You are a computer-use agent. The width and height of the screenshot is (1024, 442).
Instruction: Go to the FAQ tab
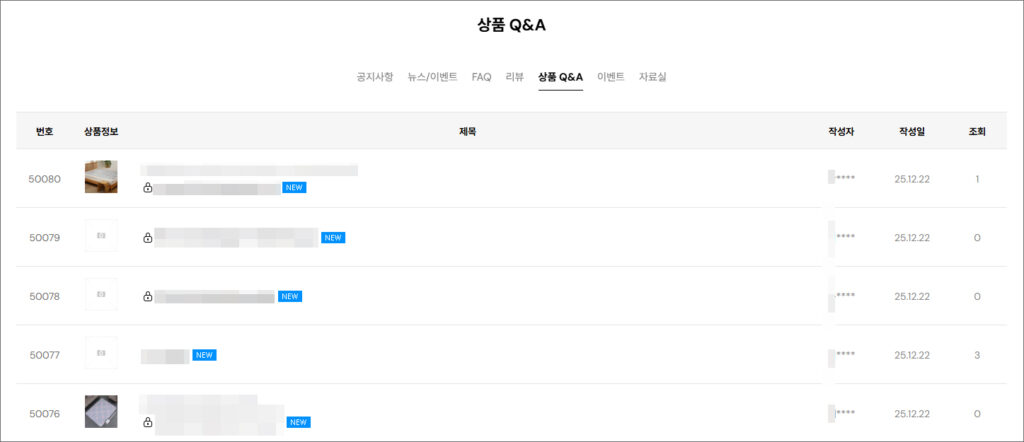(x=482, y=77)
